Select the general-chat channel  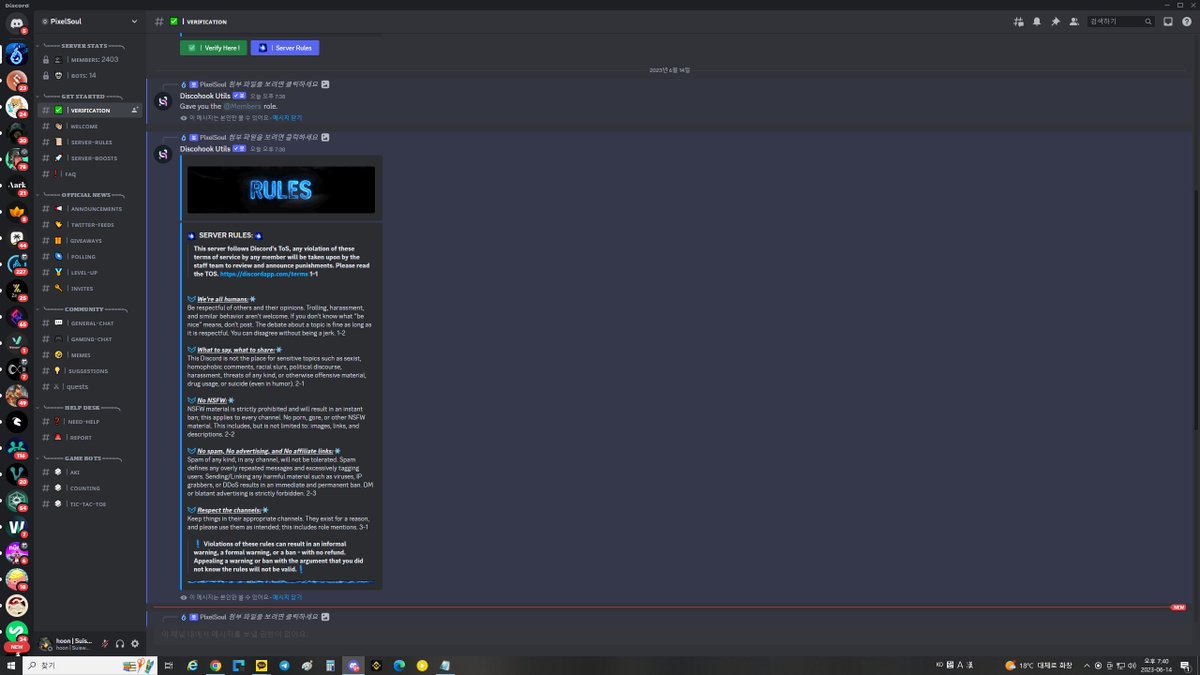tap(90, 323)
